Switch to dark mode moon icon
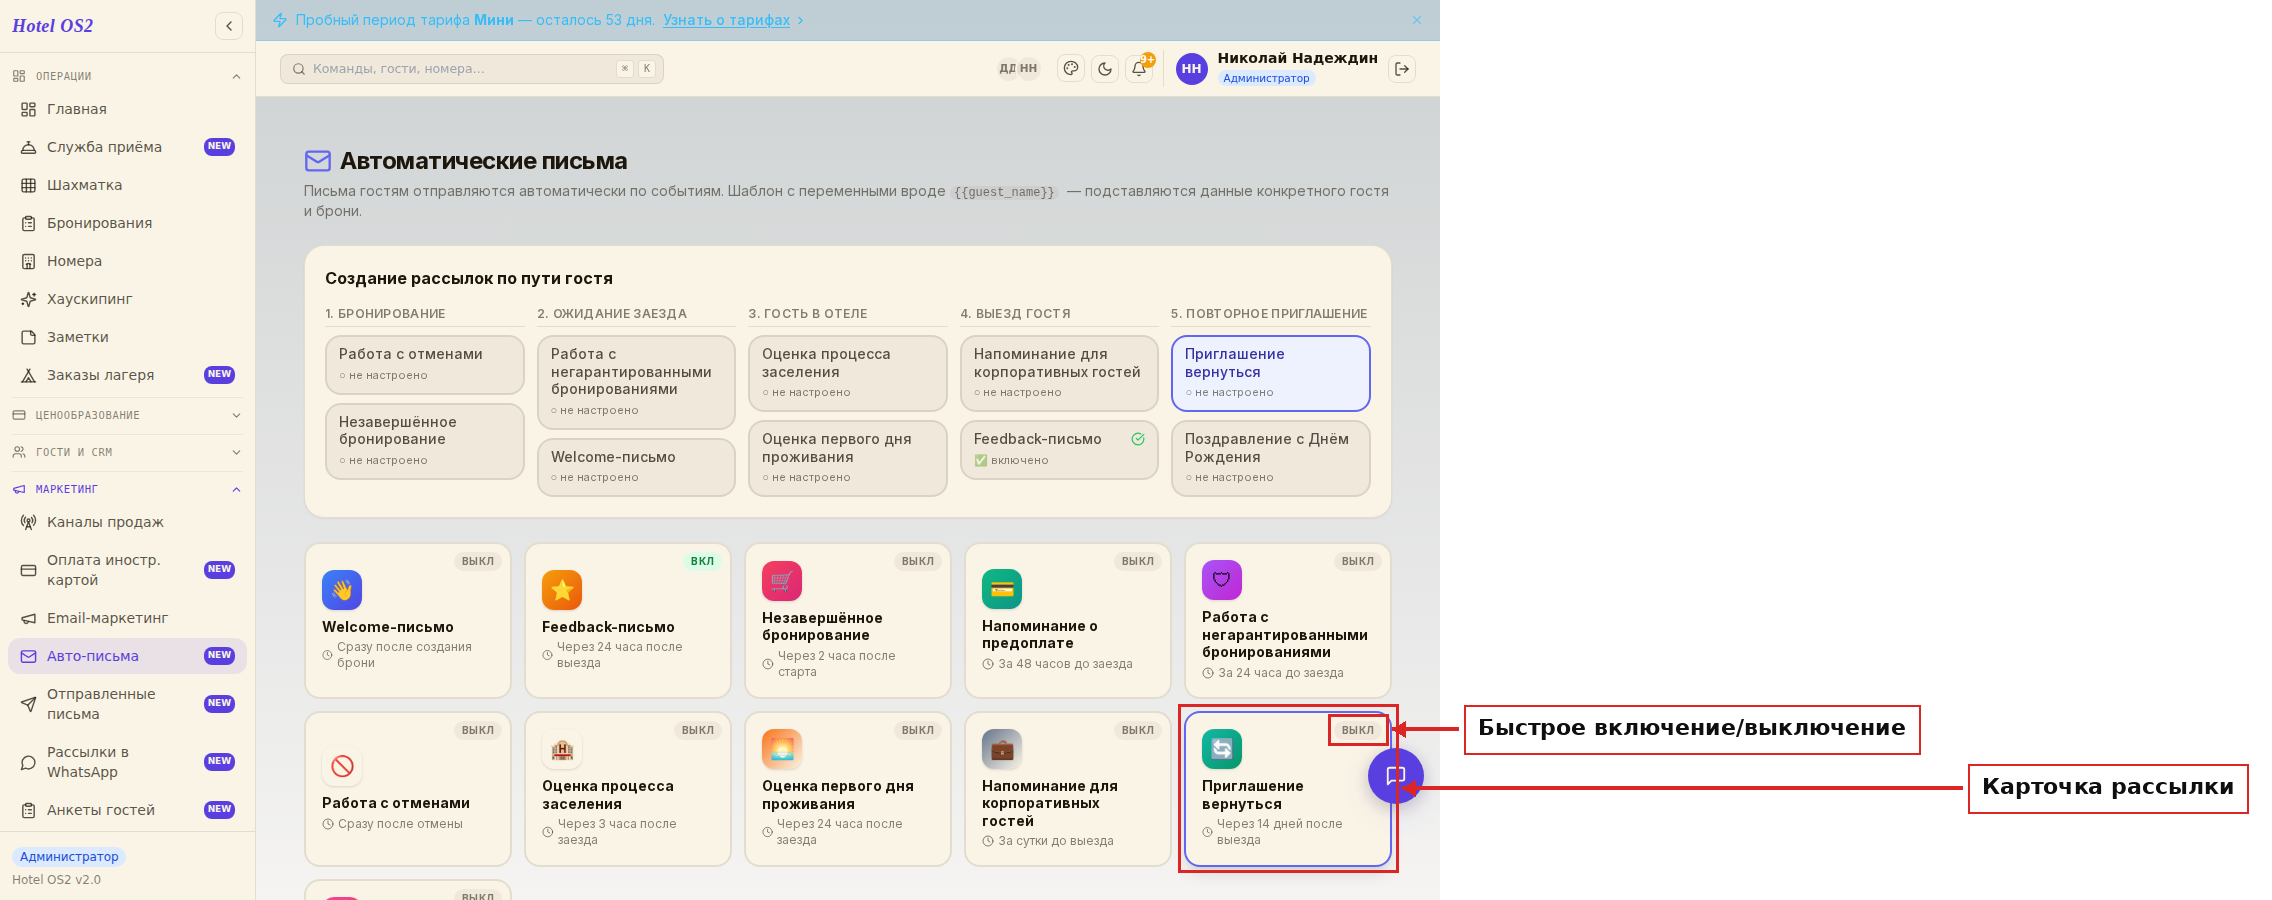 coord(1105,69)
